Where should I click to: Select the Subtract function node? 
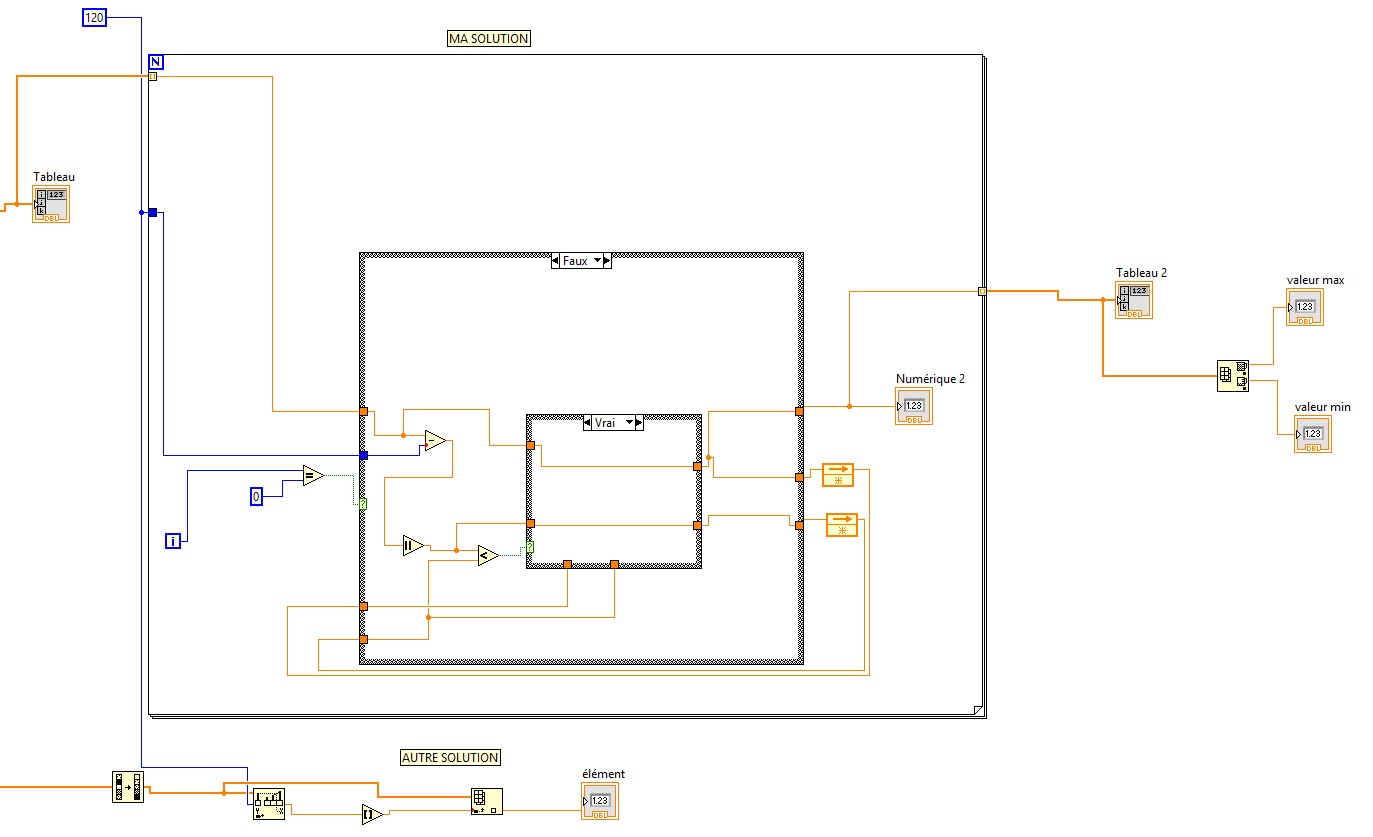[435, 440]
